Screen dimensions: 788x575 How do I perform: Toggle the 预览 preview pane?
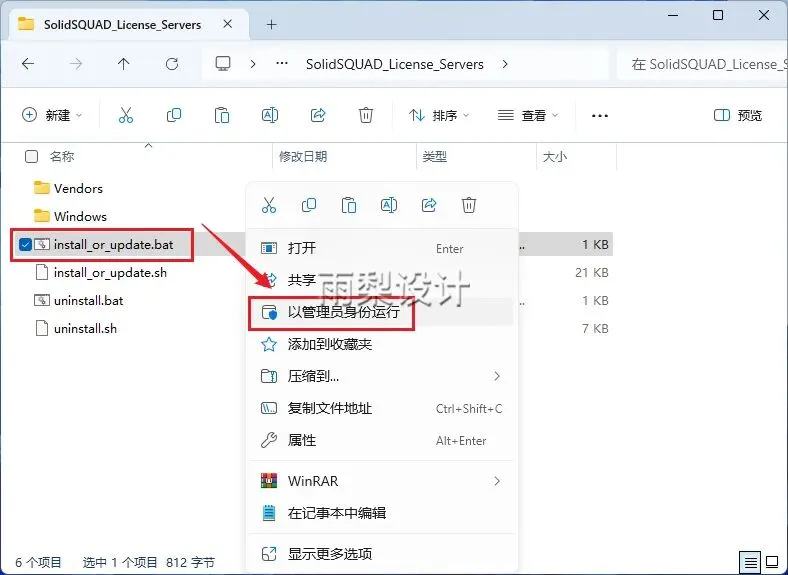(738, 116)
